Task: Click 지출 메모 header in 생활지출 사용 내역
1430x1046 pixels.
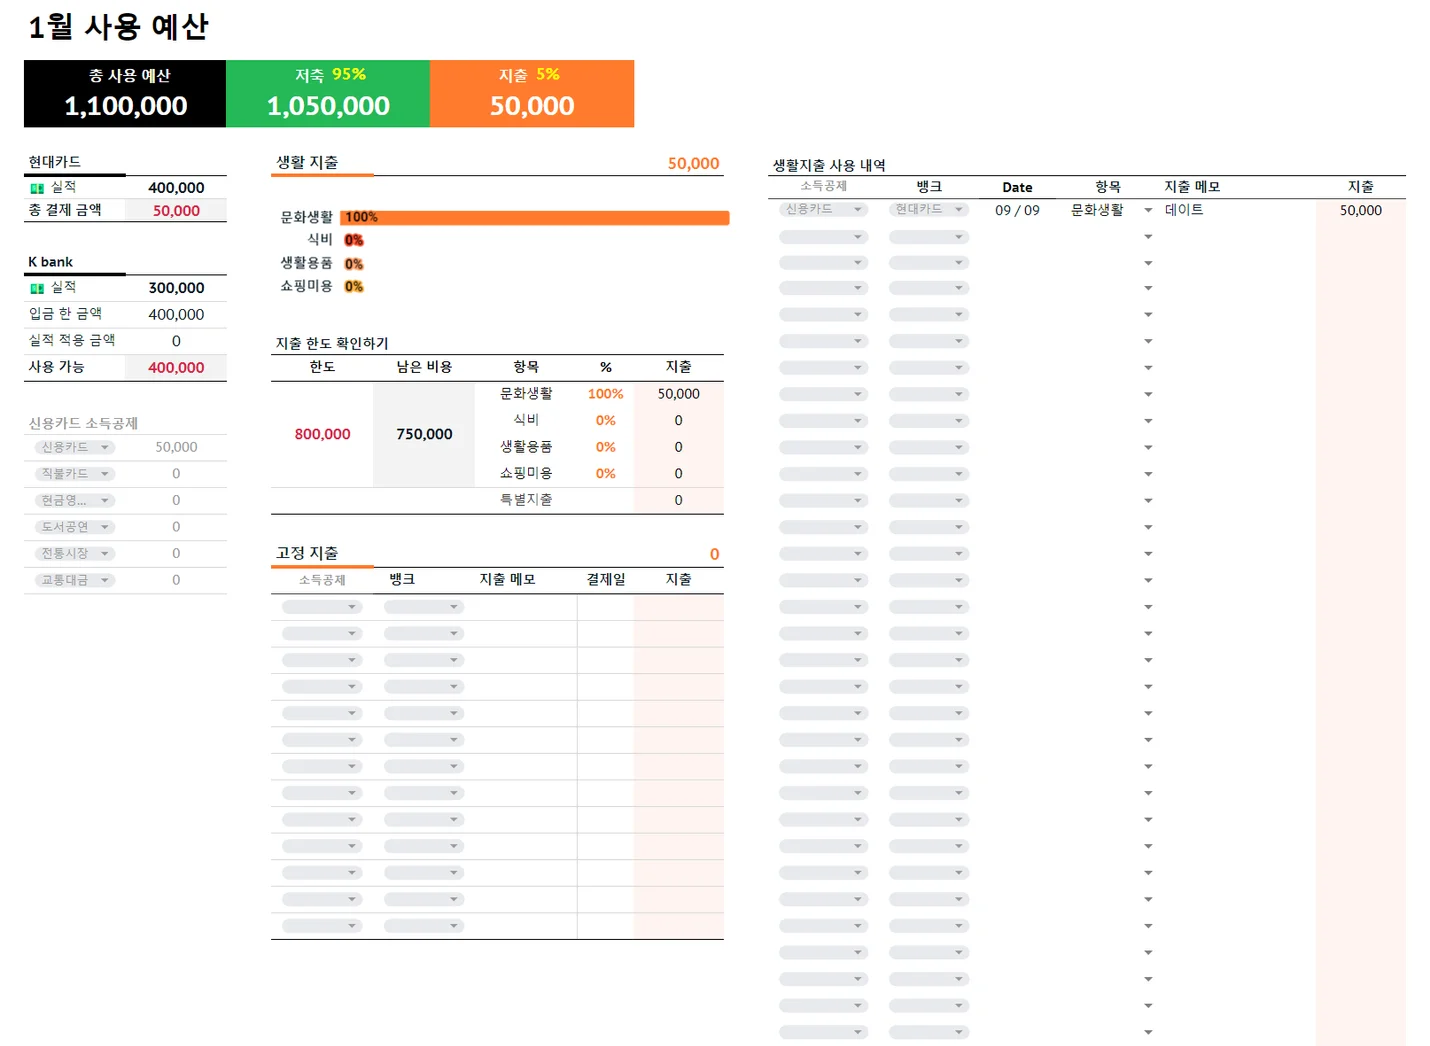Action: [x=1192, y=187]
